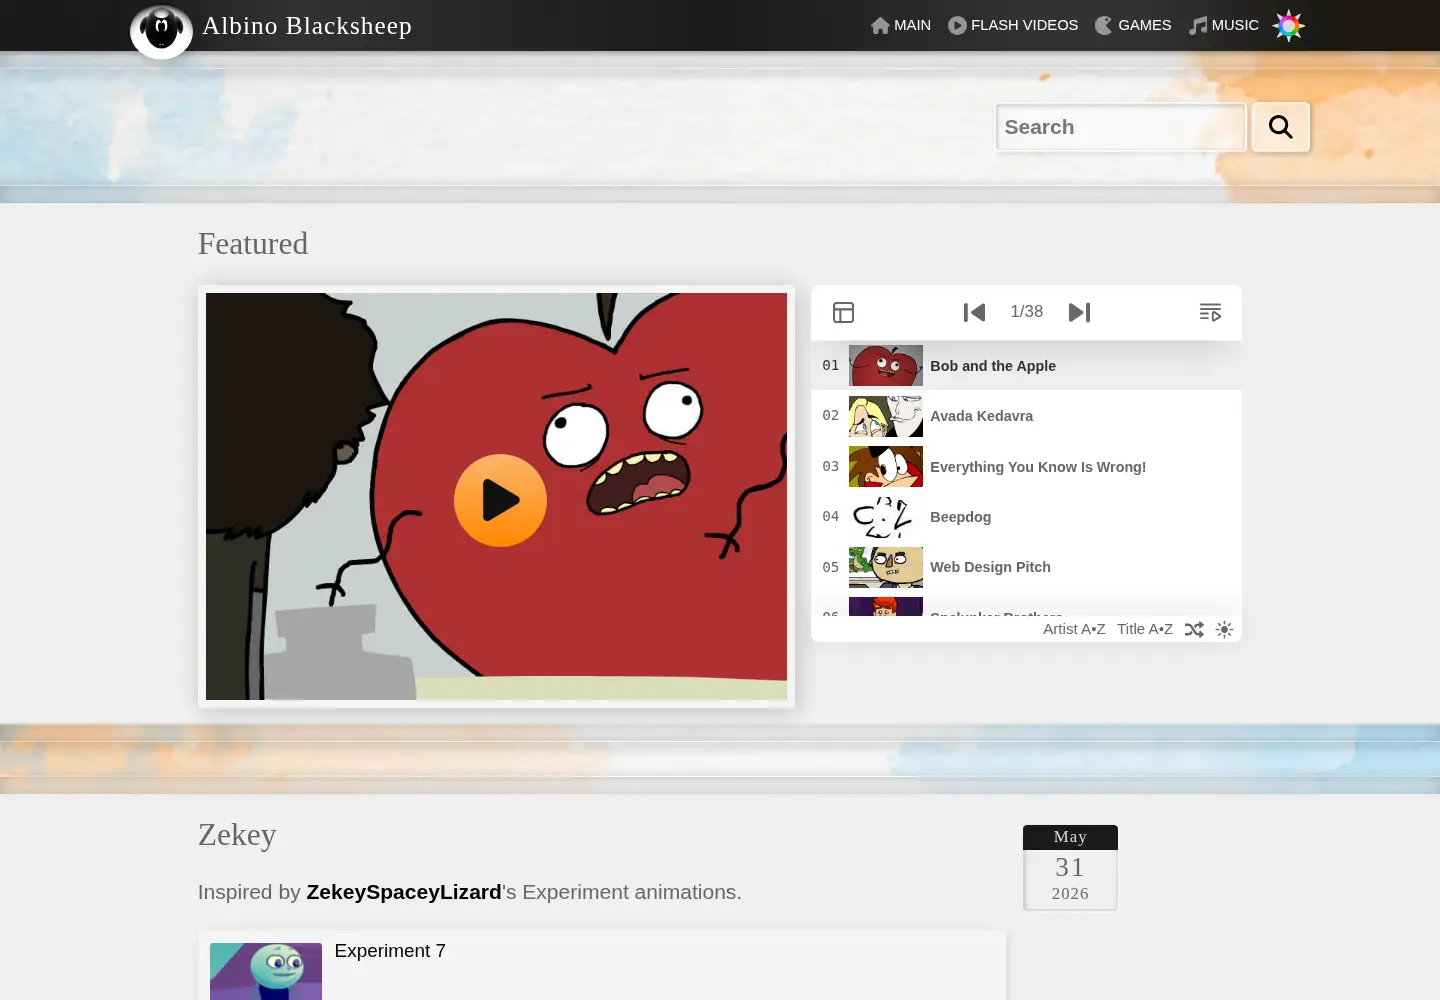This screenshot has height=1000, width=1440.
Task: Click the Beepdog thumbnail image
Action: 886,517
